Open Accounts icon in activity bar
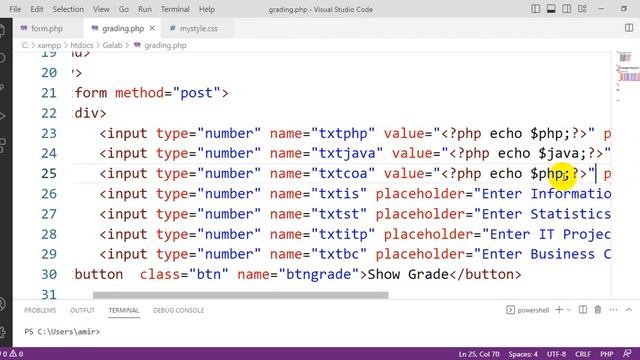640x360 pixels. (2, 304)
